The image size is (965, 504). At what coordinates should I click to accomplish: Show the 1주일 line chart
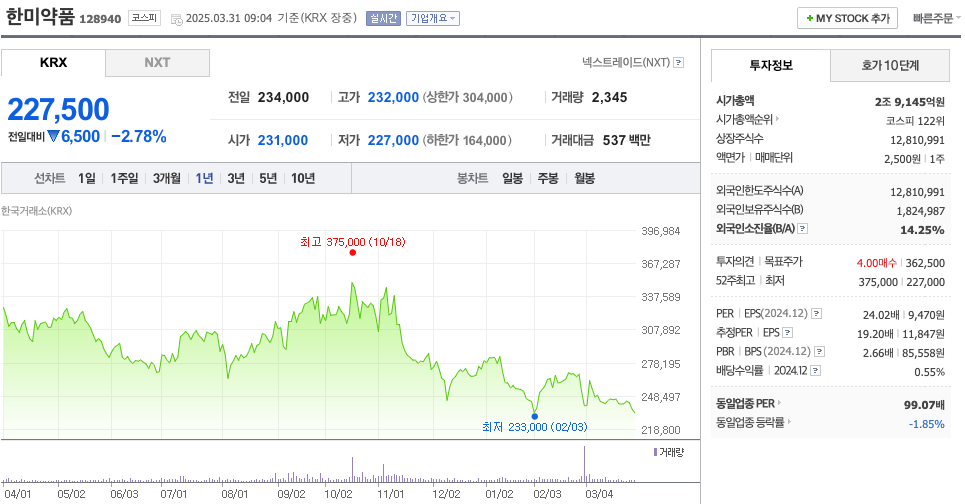124,178
